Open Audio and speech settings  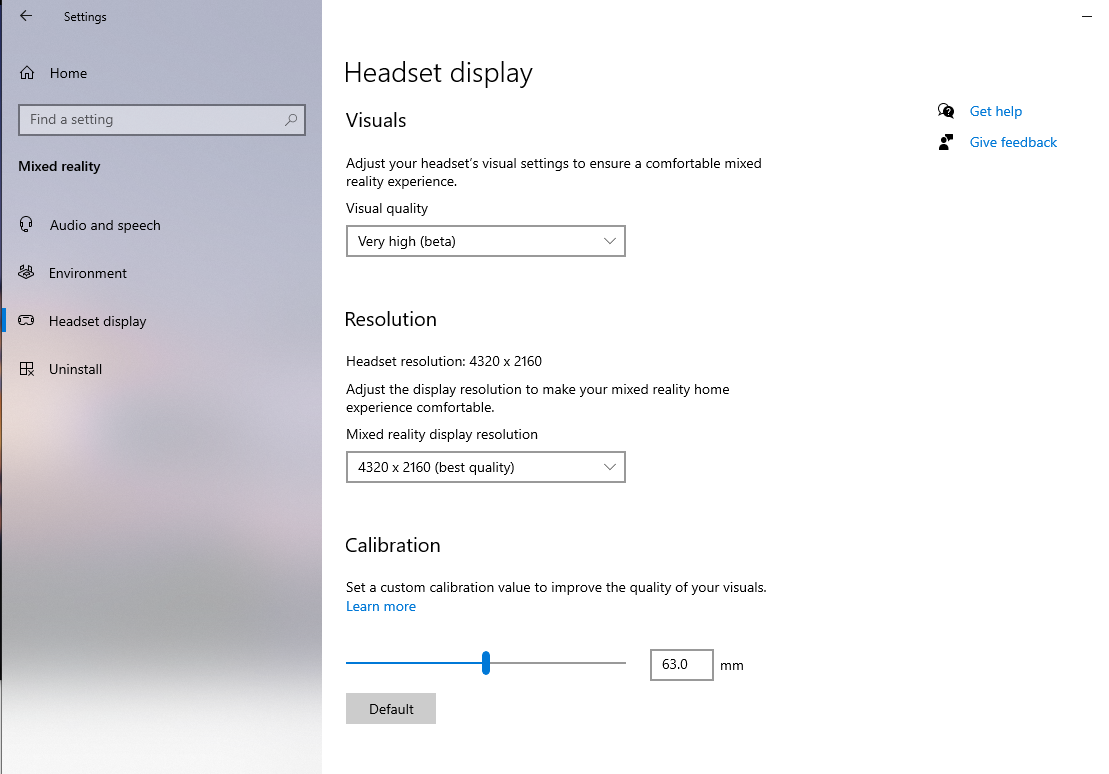(105, 225)
